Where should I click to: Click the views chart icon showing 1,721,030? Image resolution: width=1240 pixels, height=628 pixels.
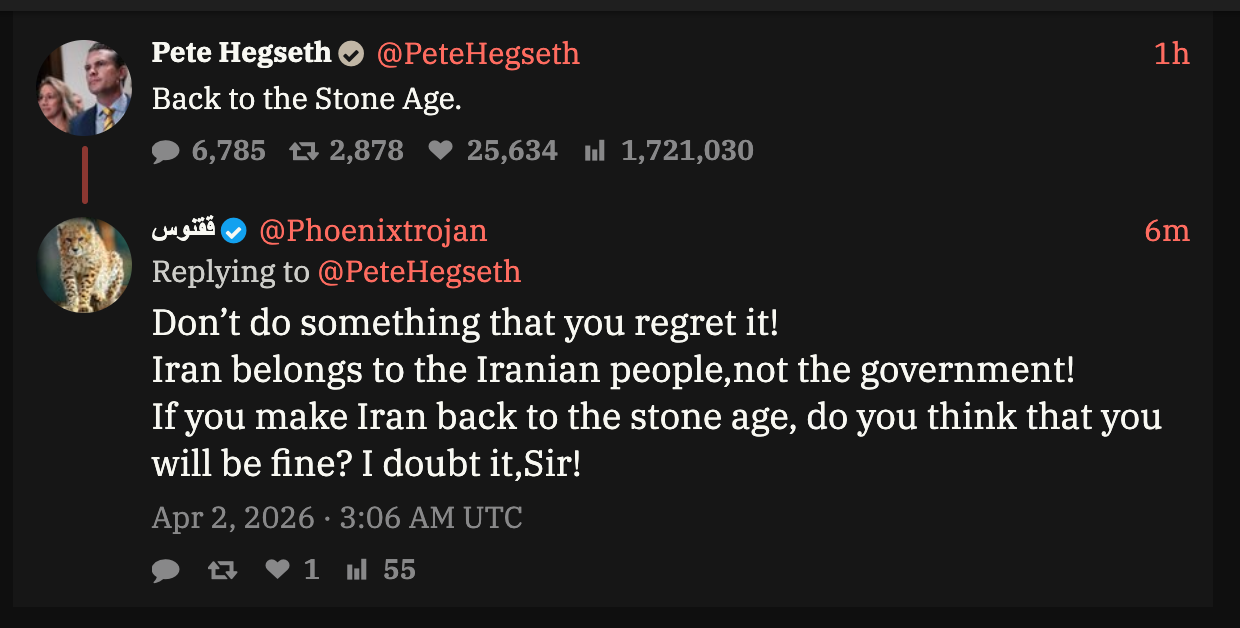pos(595,151)
